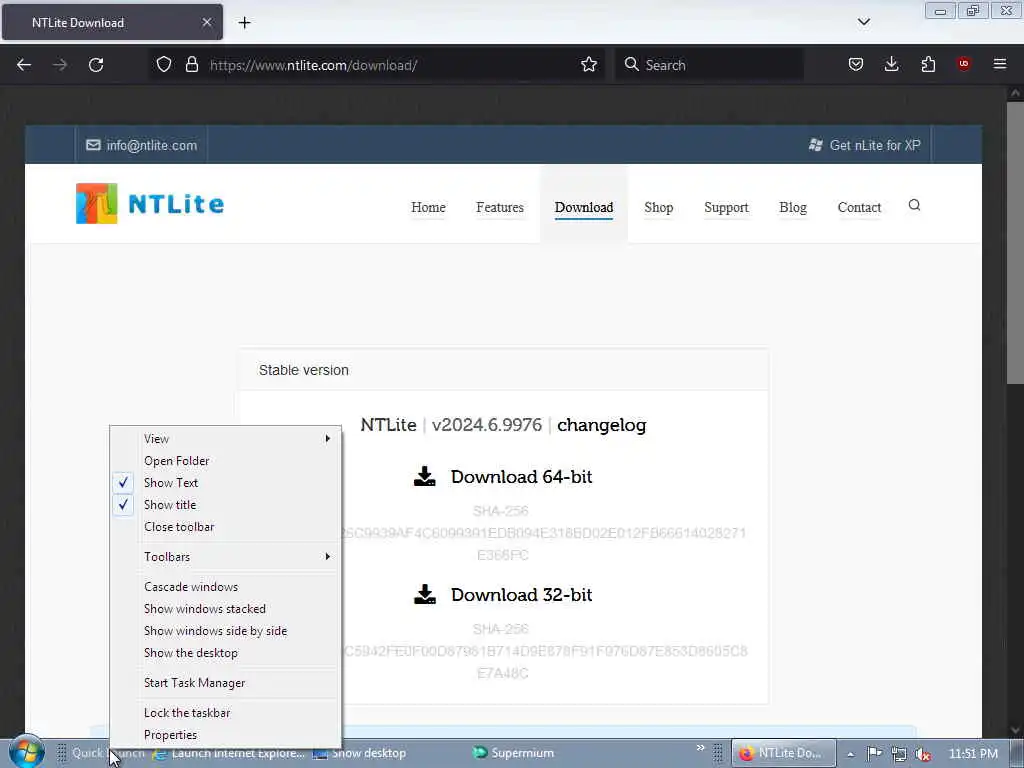This screenshot has height=768, width=1024.
Task: Open the website search magnifier icon
Action: [x=914, y=205]
